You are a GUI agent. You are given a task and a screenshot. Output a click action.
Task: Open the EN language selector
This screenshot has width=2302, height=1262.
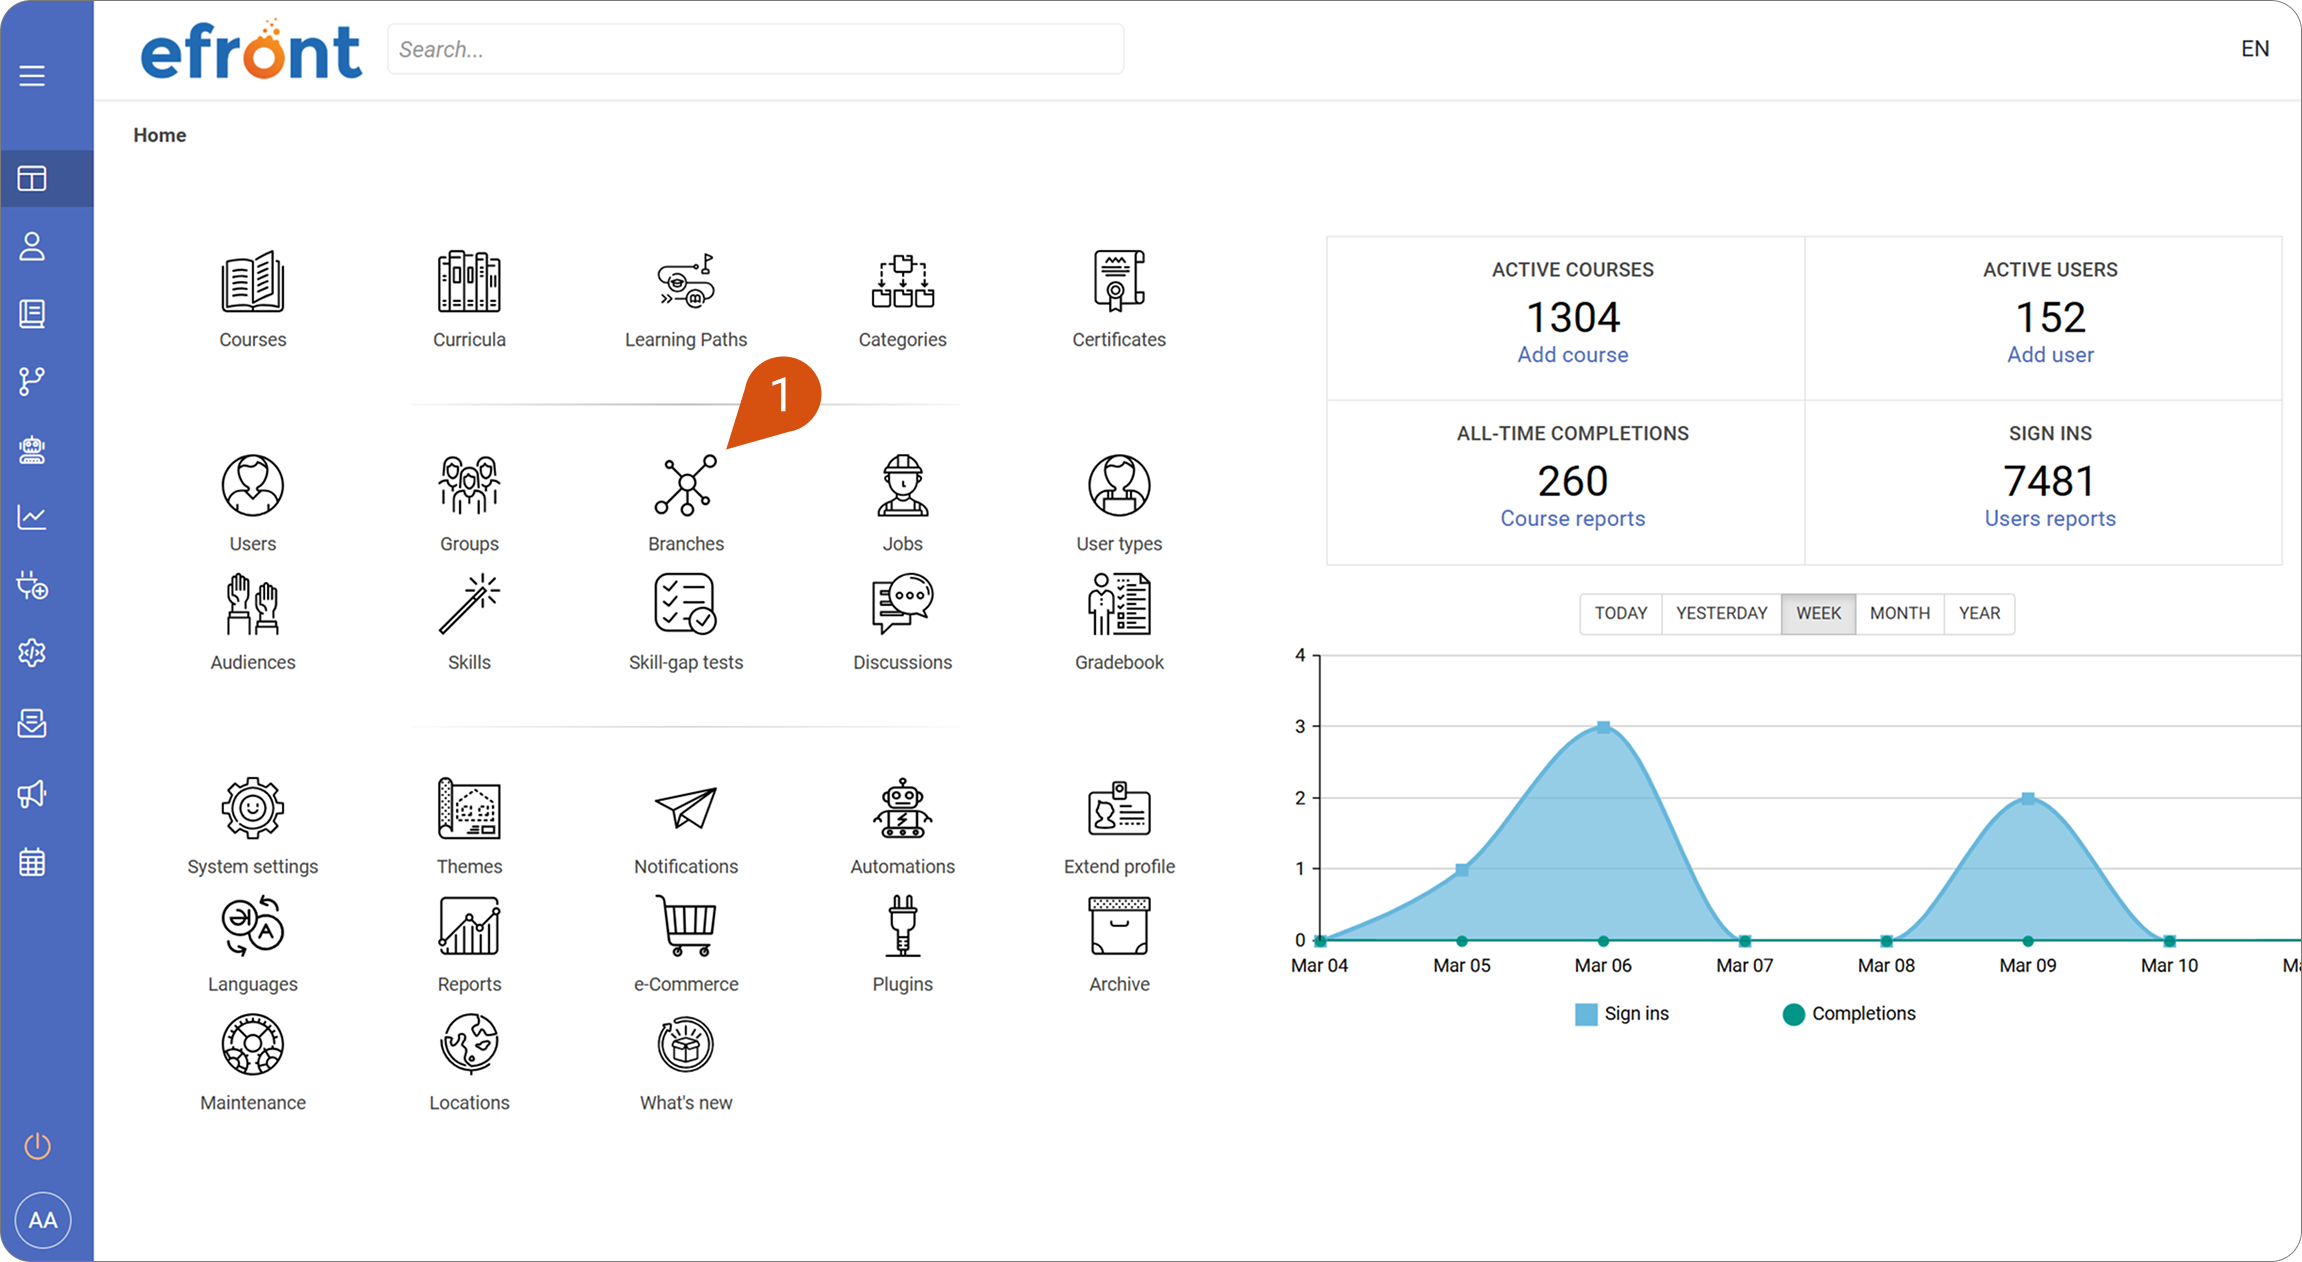2254,49
